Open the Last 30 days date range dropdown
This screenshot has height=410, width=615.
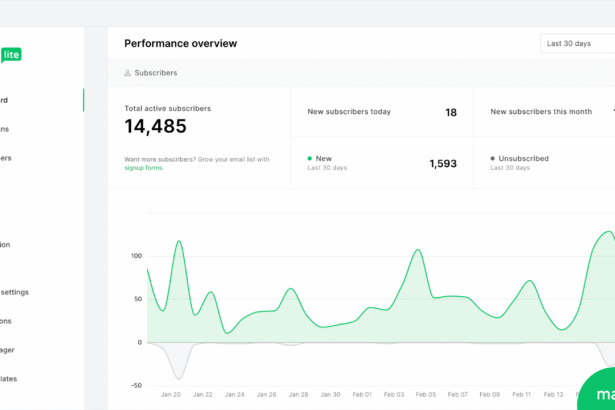(x=577, y=44)
